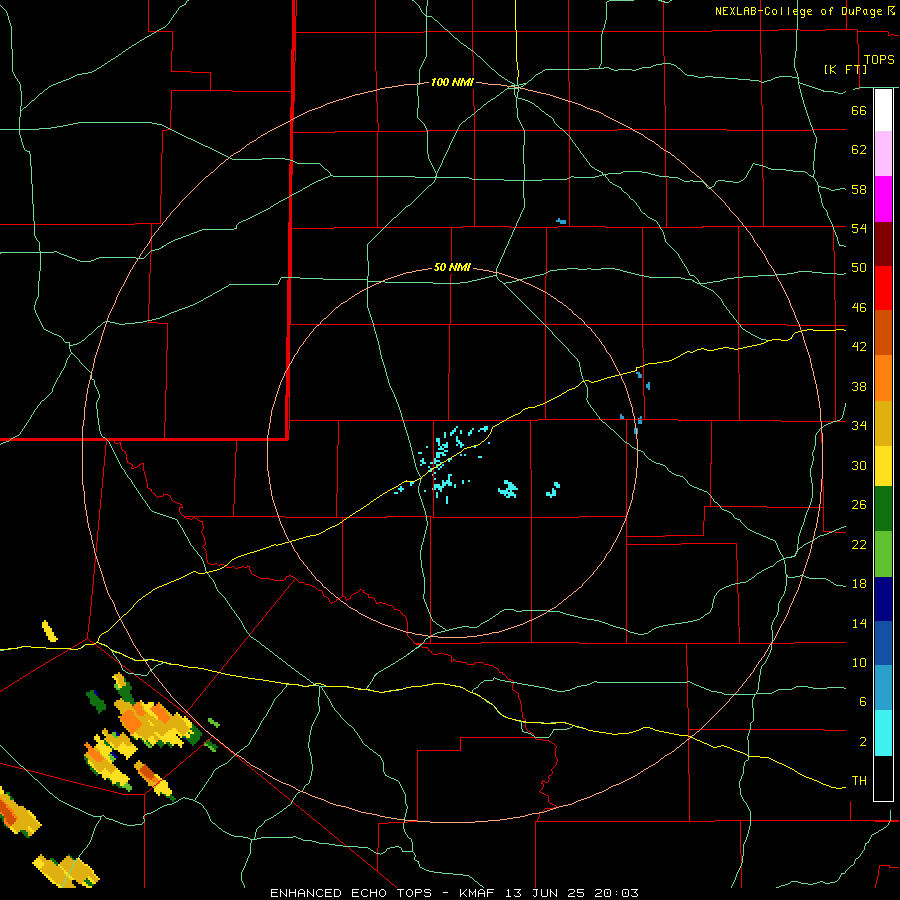
Task: Click the cyan 2 kft legend swatch
Action: point(883,733)
